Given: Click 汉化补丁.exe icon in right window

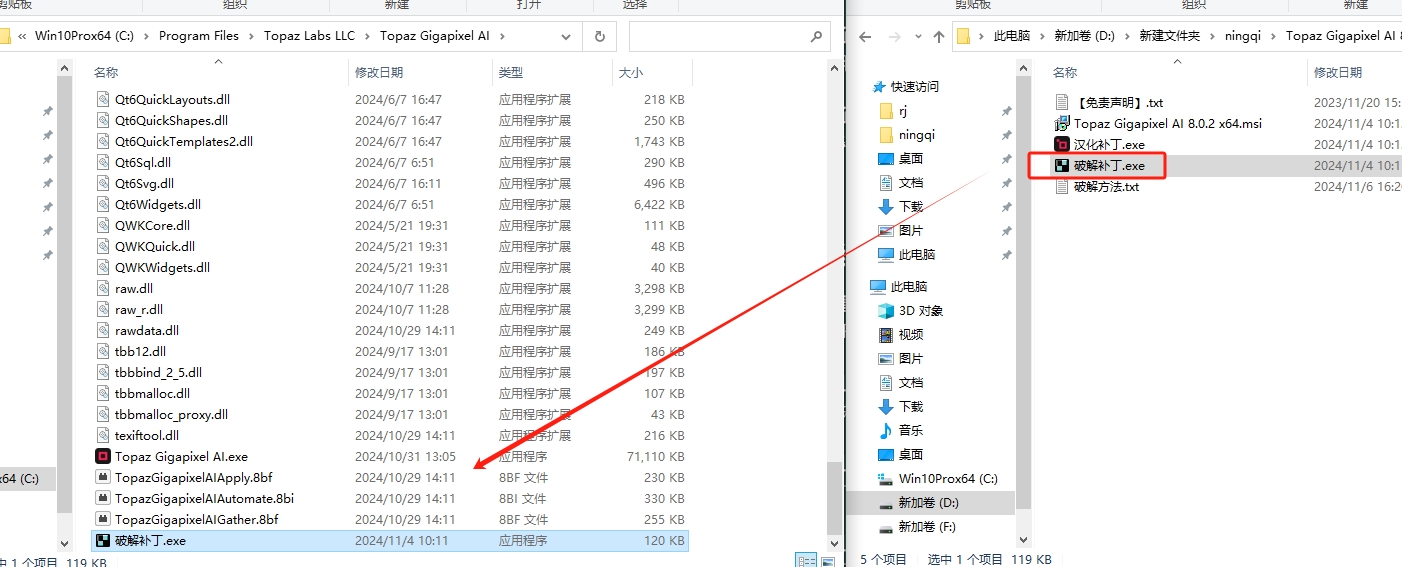Looking at the screenshot, I should coord(1063,145).
